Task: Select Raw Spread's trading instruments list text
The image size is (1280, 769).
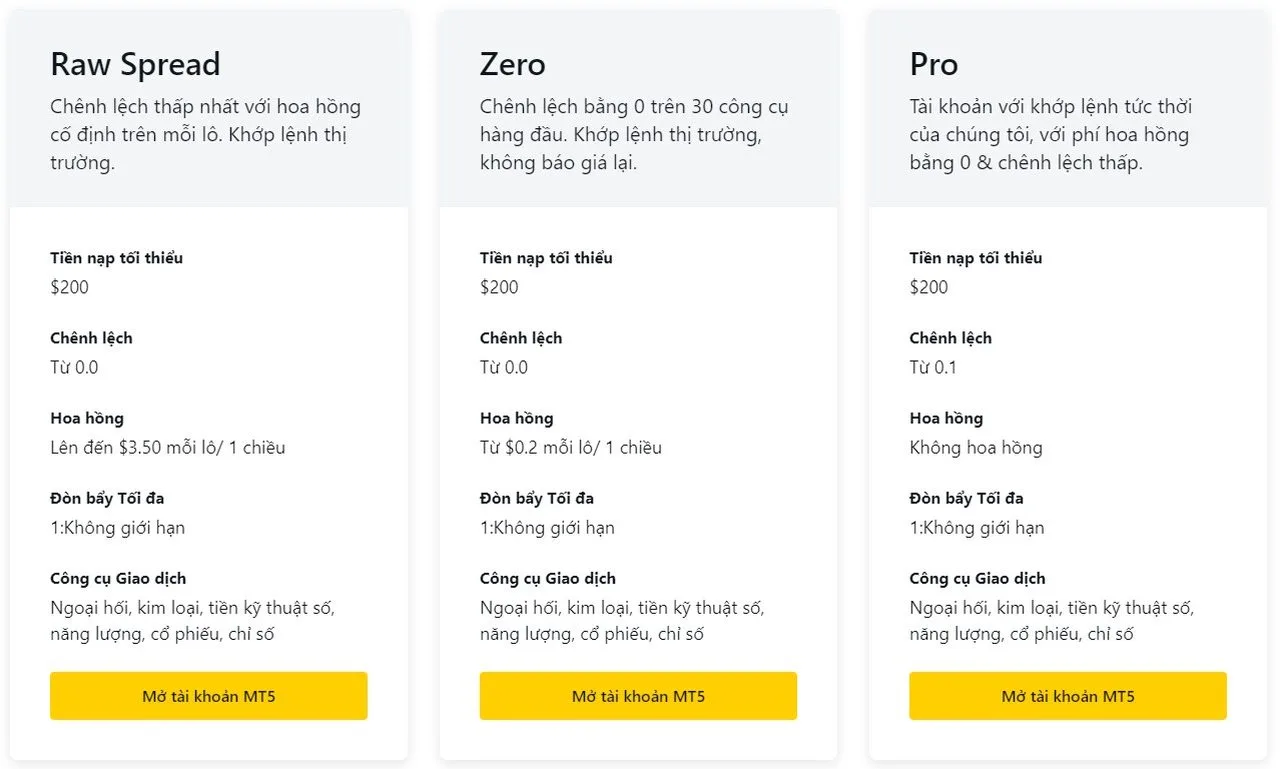Action: point(192,620)
